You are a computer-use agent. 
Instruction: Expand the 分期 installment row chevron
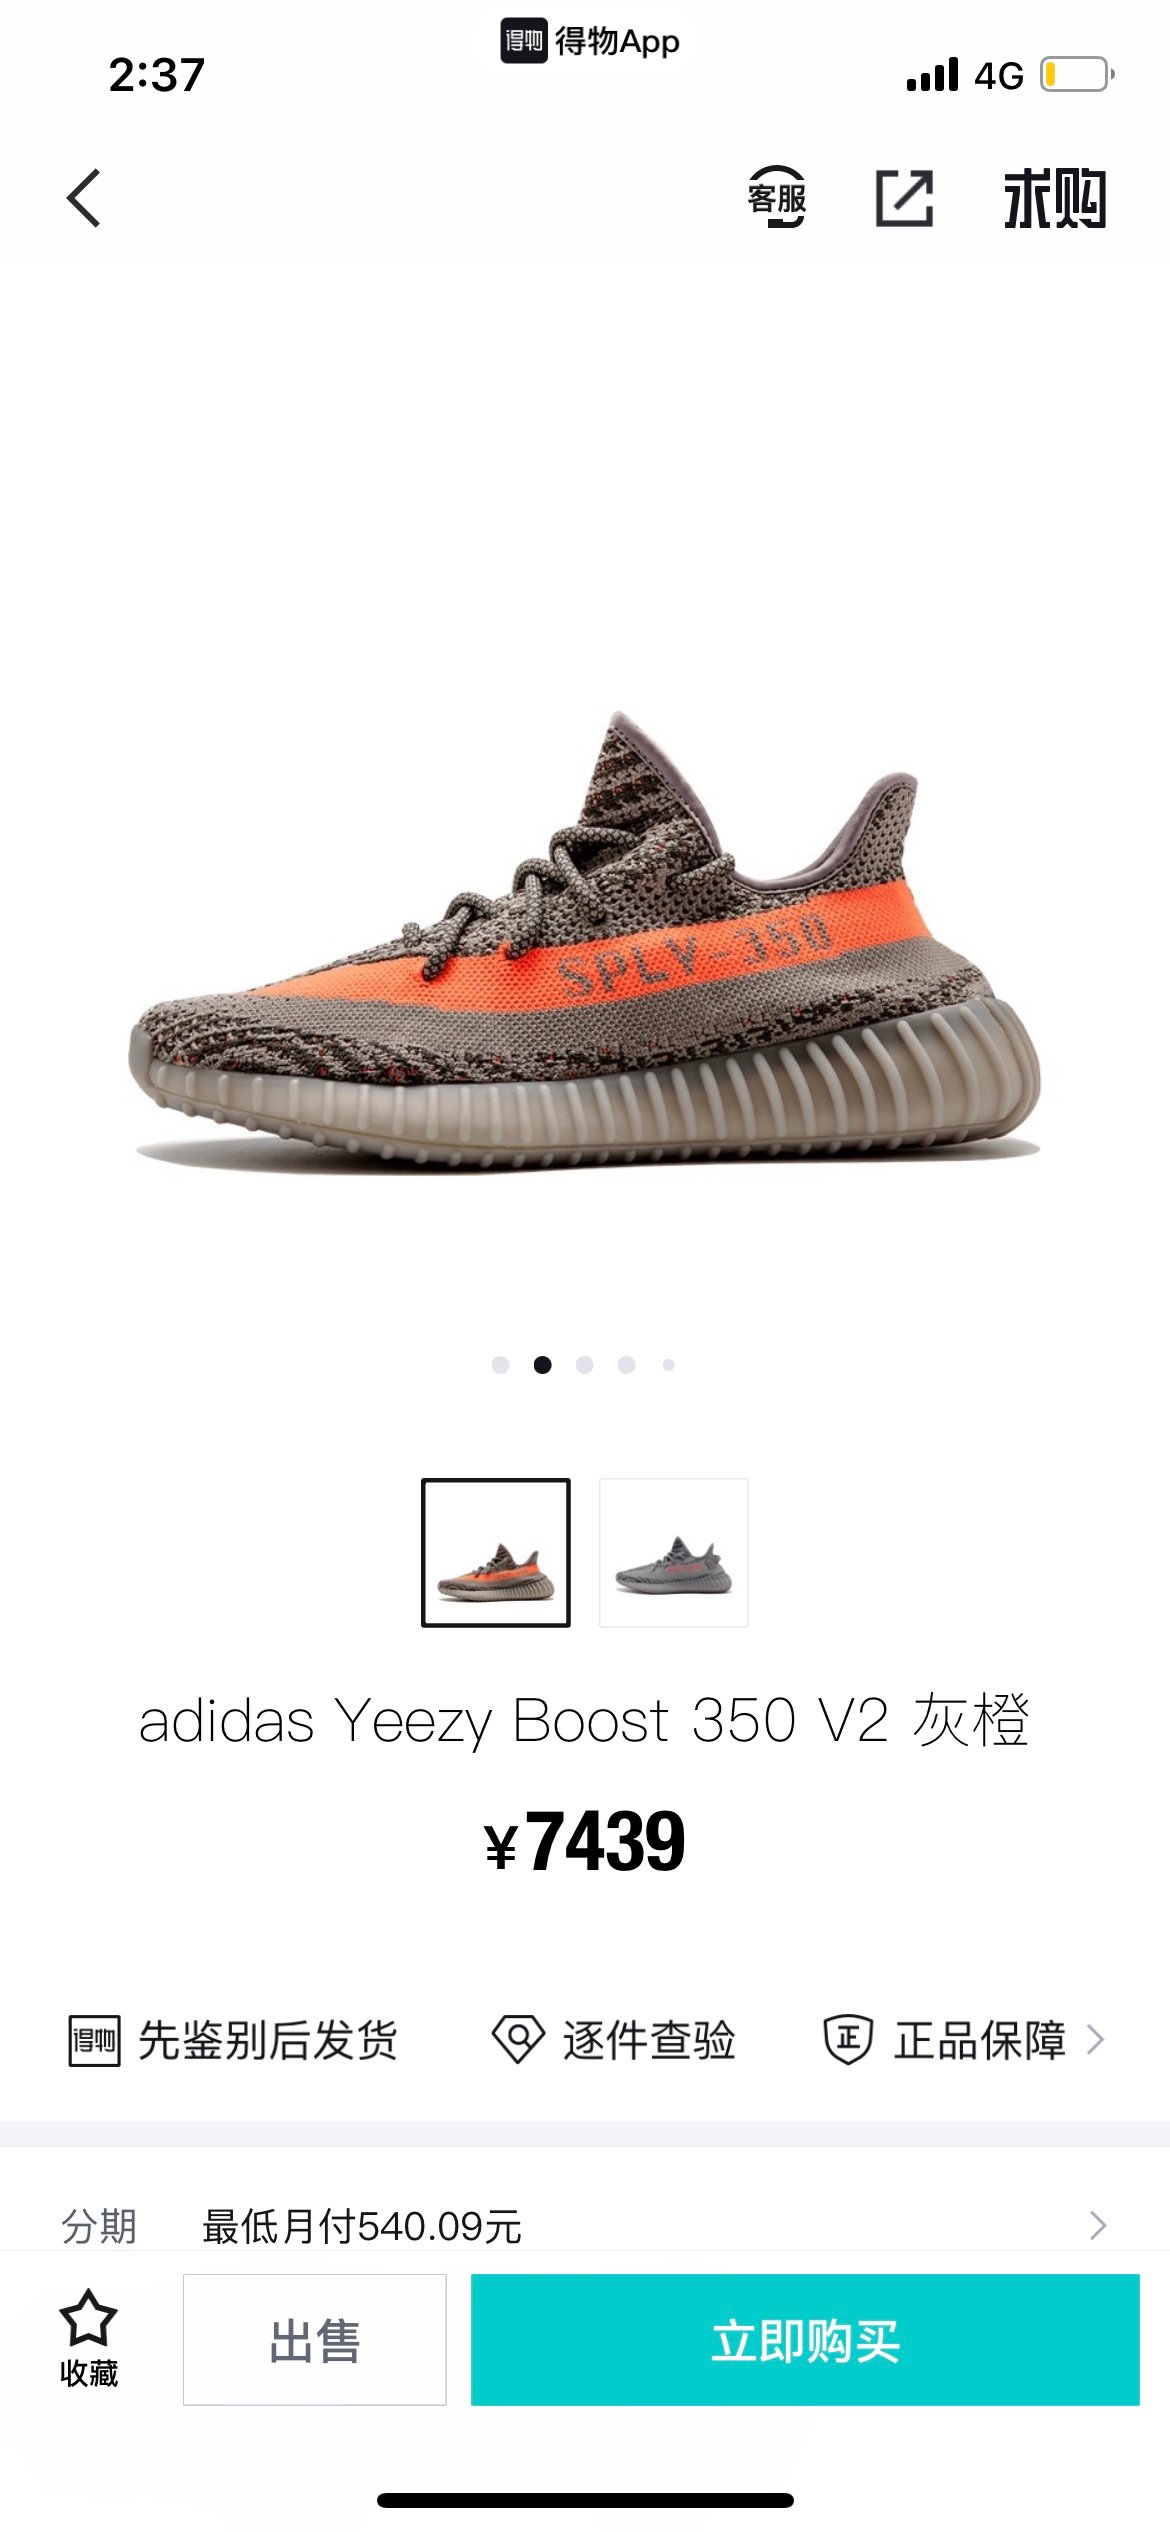pyautogui.click(x=1098, y=2225)
